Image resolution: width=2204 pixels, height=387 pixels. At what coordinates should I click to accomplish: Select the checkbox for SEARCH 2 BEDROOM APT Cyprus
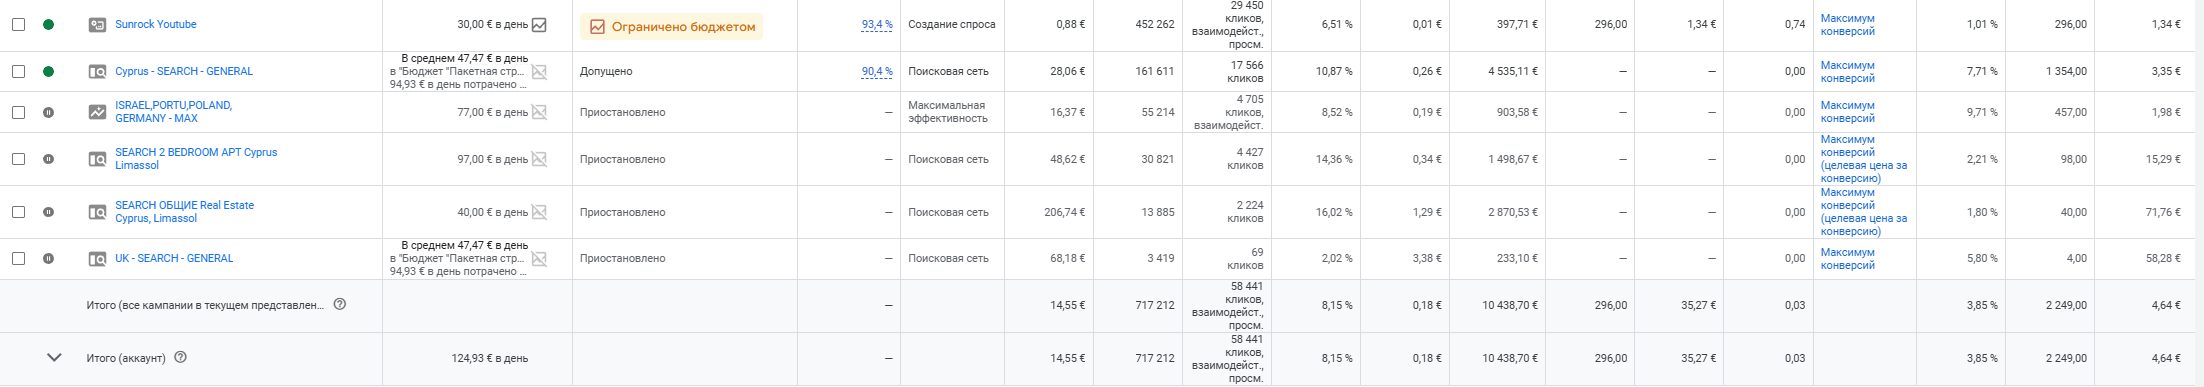[18, 159]
